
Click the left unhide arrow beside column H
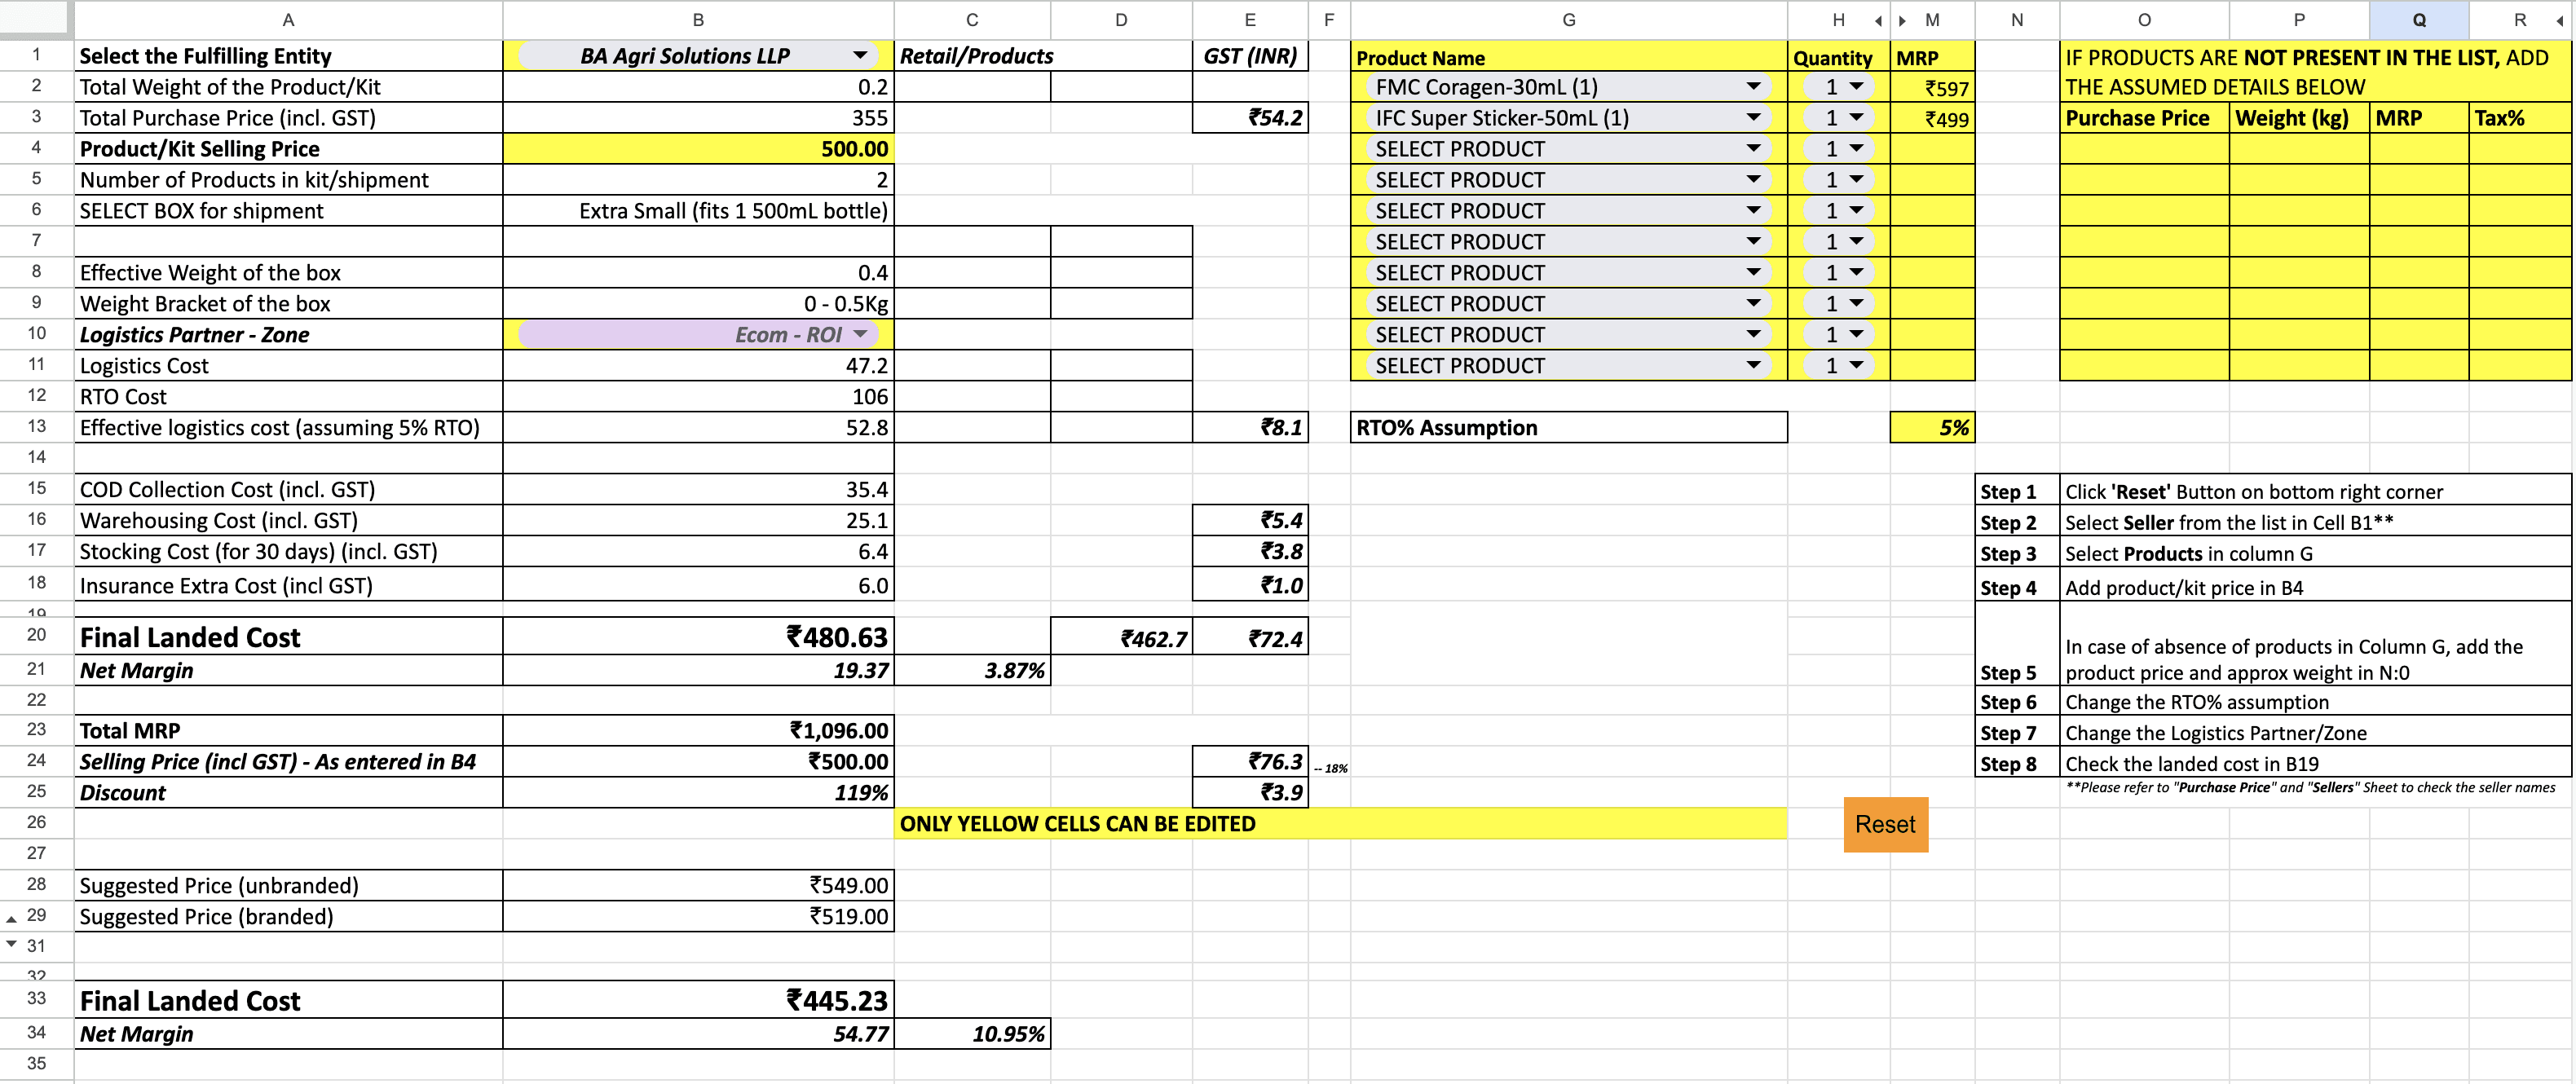1878,20
